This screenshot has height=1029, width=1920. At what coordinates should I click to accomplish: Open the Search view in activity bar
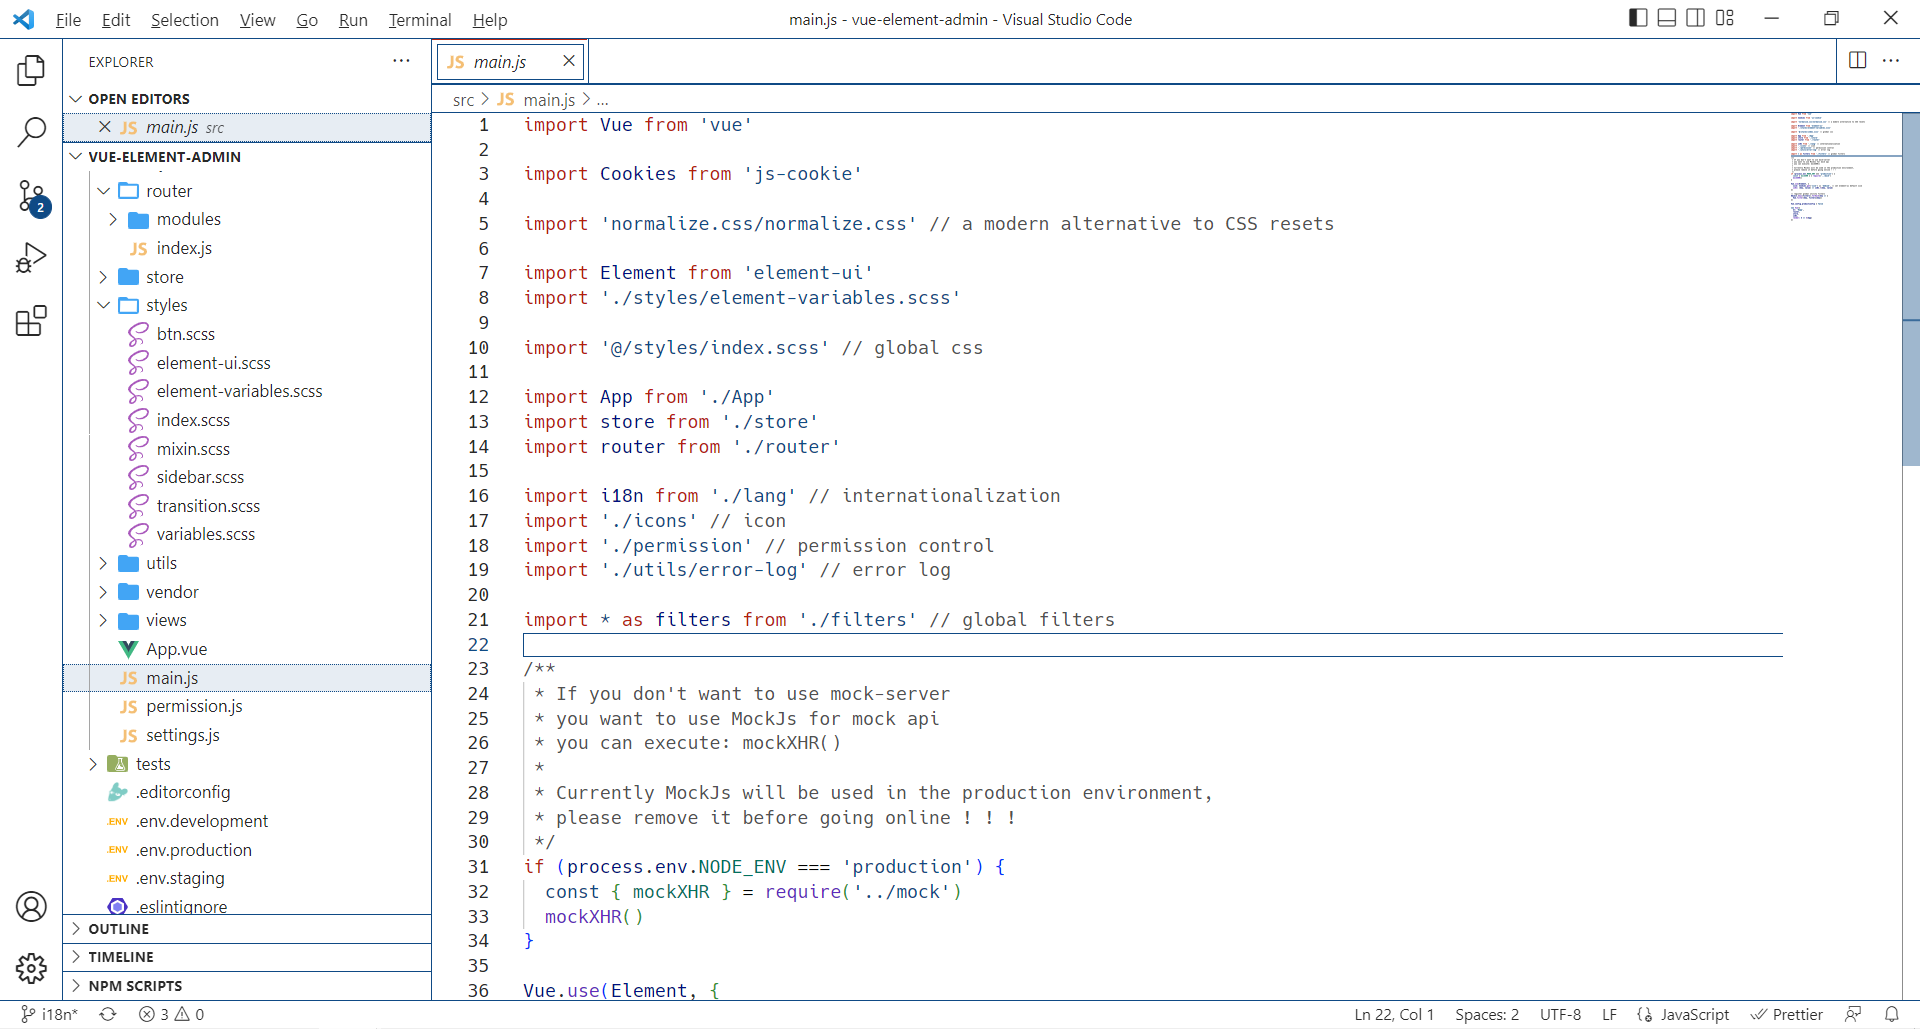pyautogui.click(x=31, y=132)
